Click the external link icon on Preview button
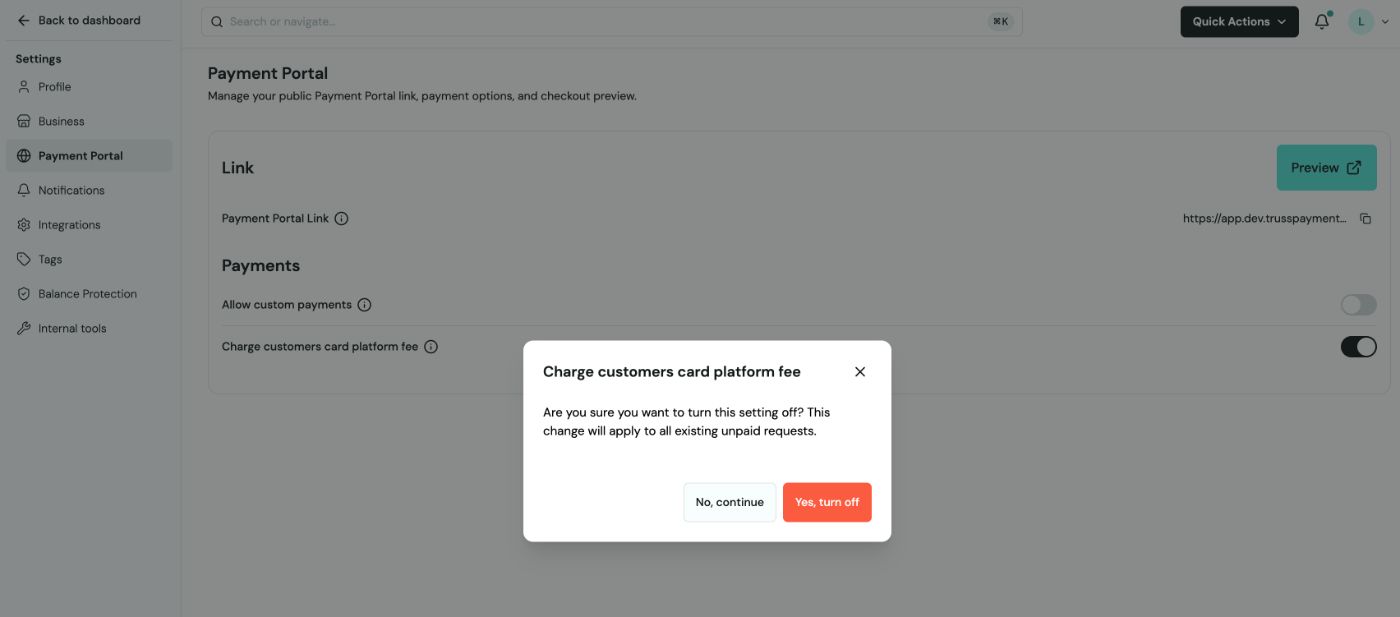The width and height of the screenshot is (1400, 617). click(1354, 168)
